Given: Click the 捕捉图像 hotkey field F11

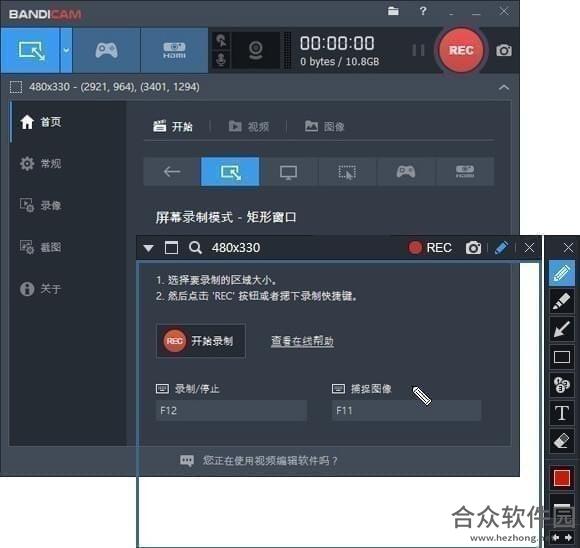Looking at the screenshot, I should coord(407,410).
